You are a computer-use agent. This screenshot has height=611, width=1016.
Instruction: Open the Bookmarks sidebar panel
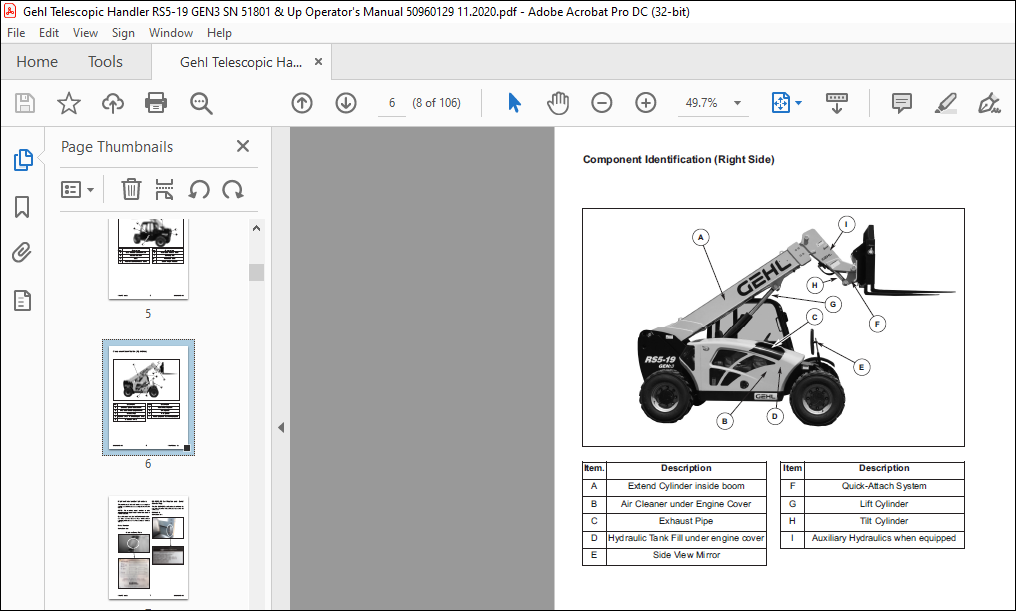click(22, 207)
